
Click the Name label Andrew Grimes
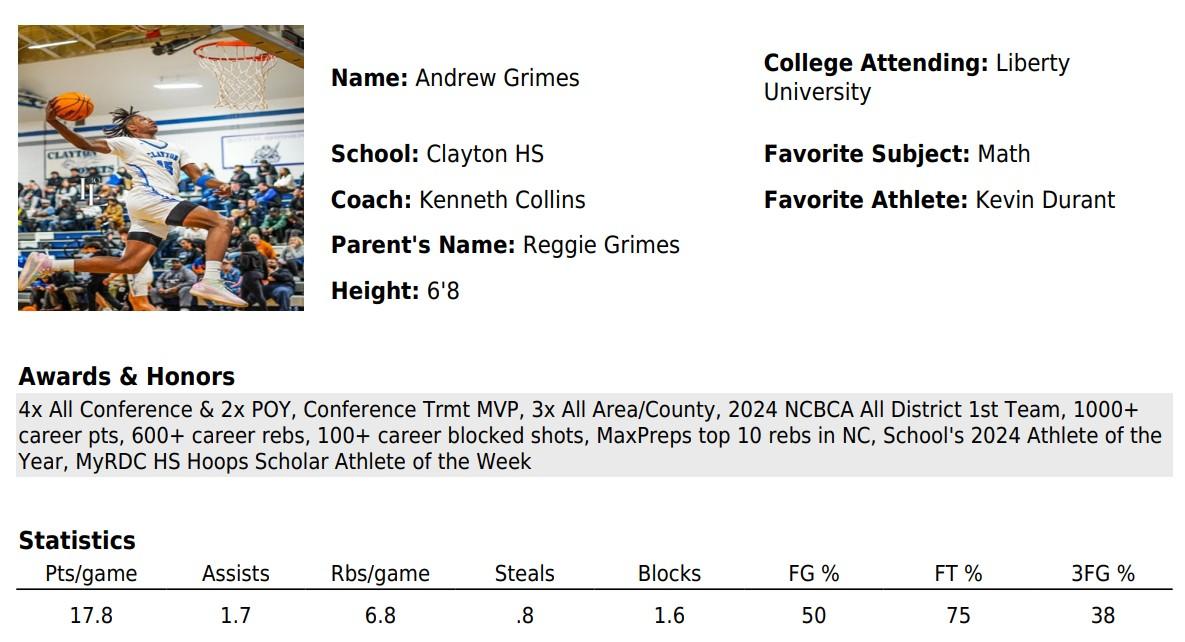coord(455,78)
